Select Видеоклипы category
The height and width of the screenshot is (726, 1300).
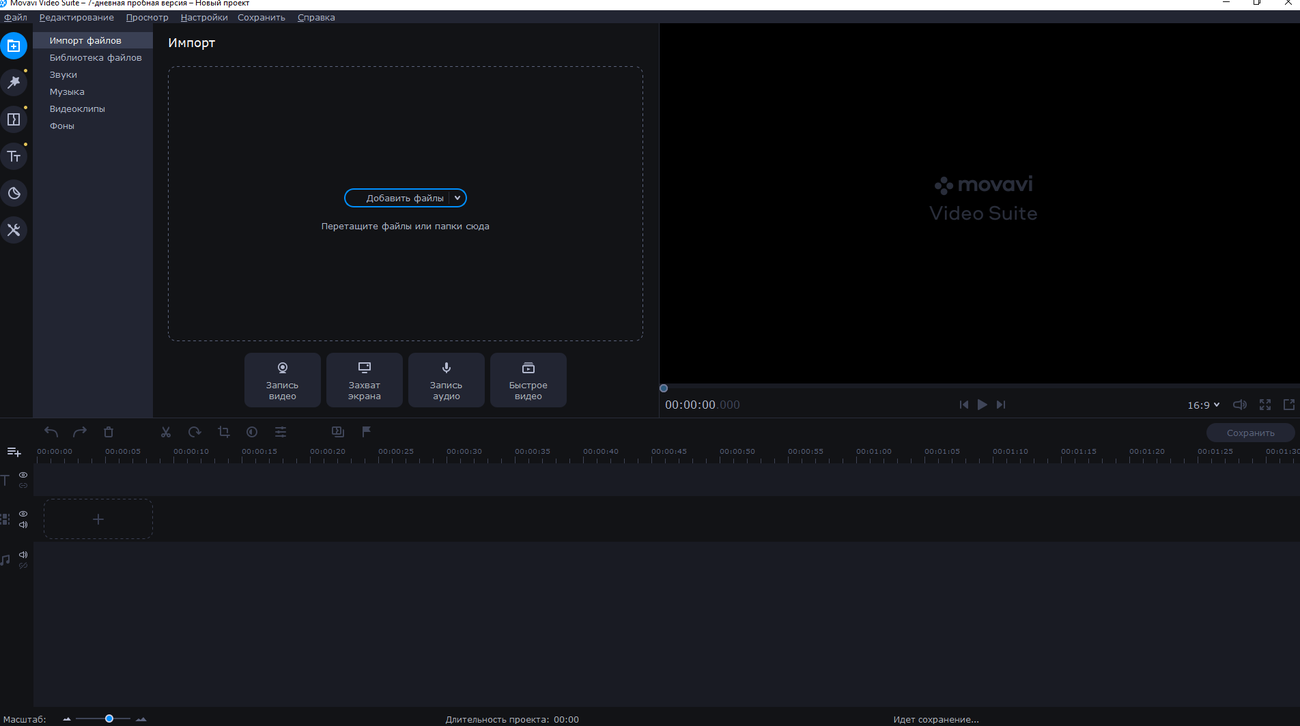(x=93, y=109)
